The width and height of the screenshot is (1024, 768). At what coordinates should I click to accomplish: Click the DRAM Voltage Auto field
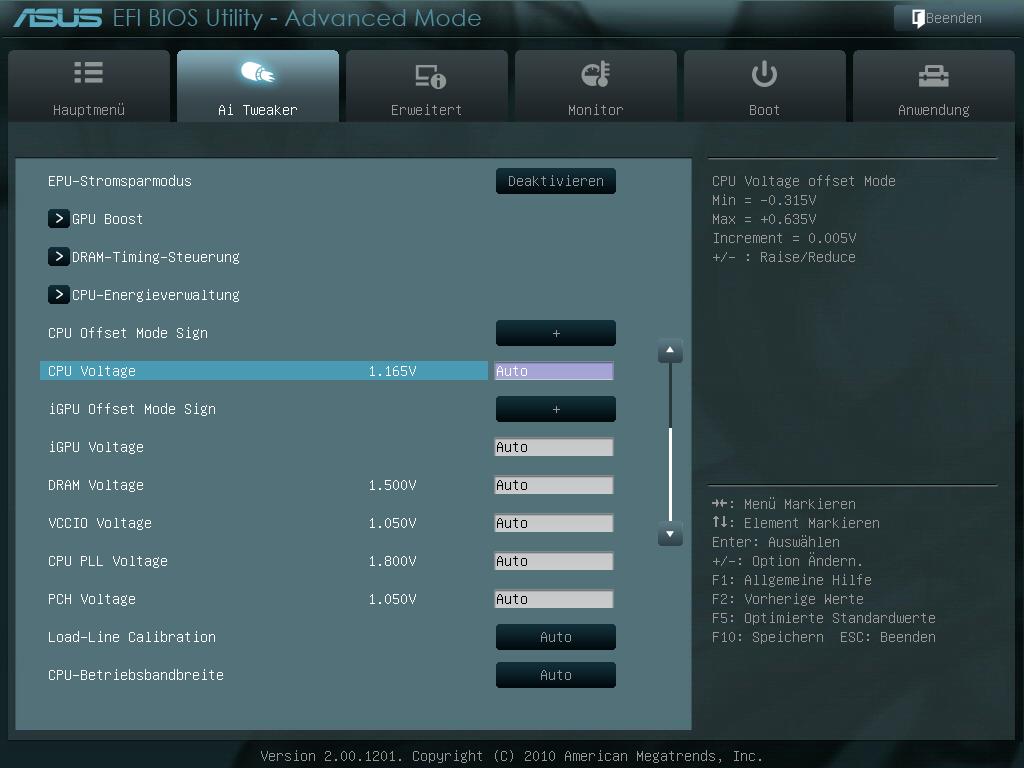554,485
